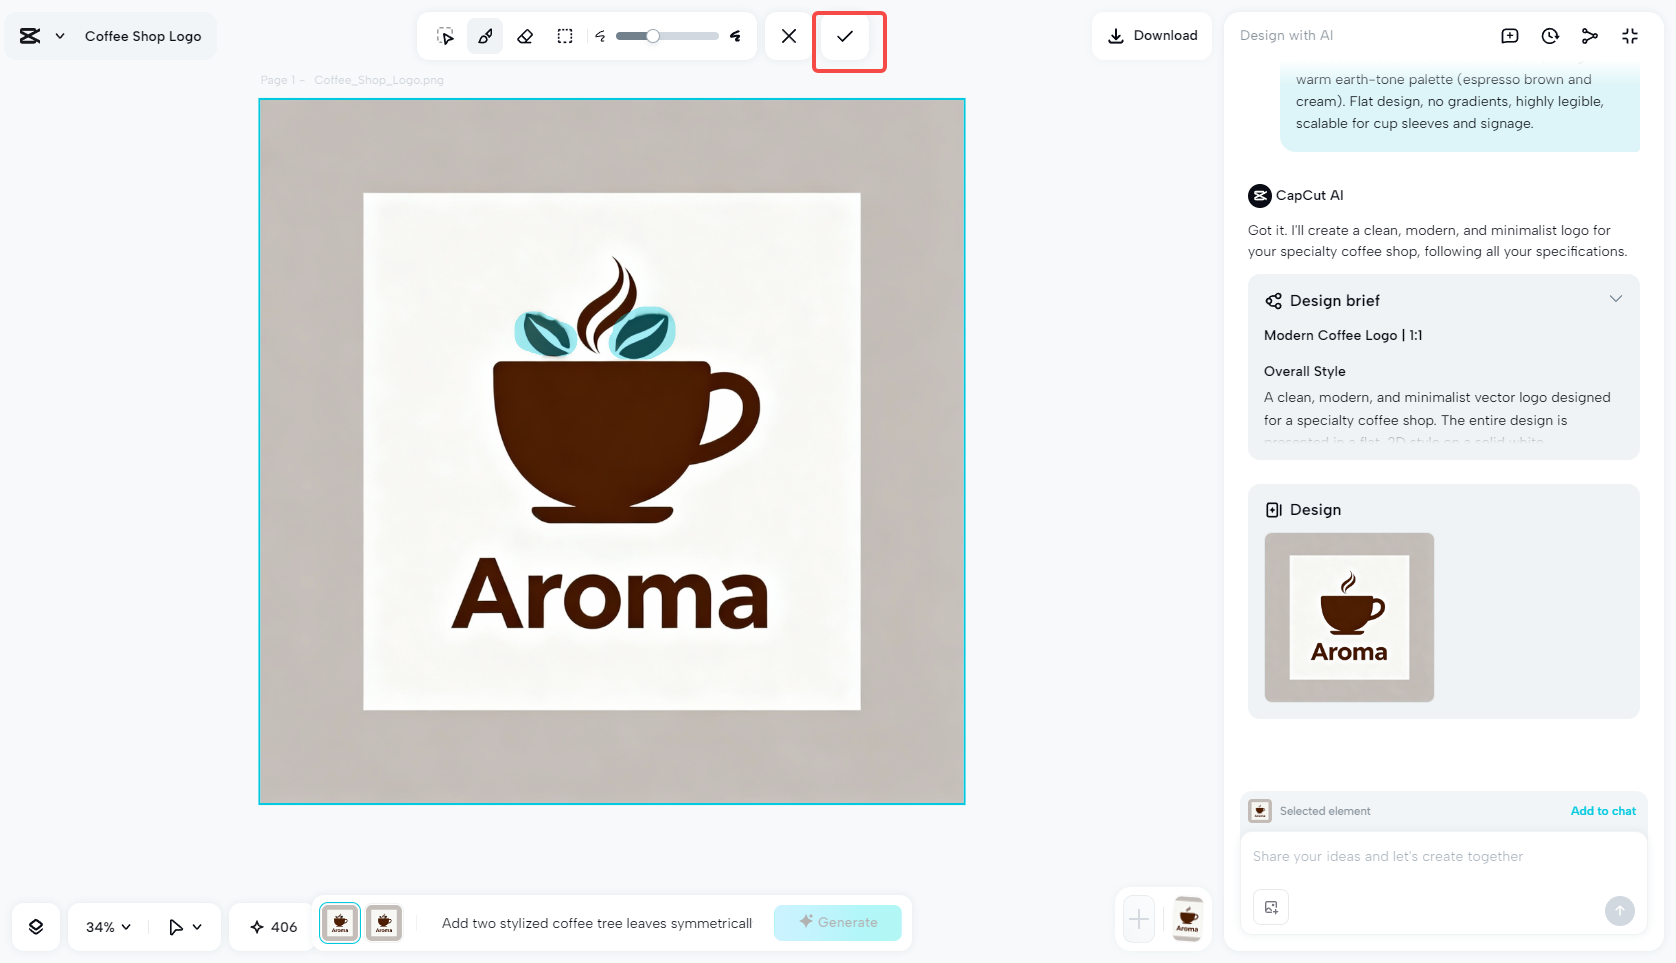
Task: Select the eraser tool
Action: (x=525, y=36)
